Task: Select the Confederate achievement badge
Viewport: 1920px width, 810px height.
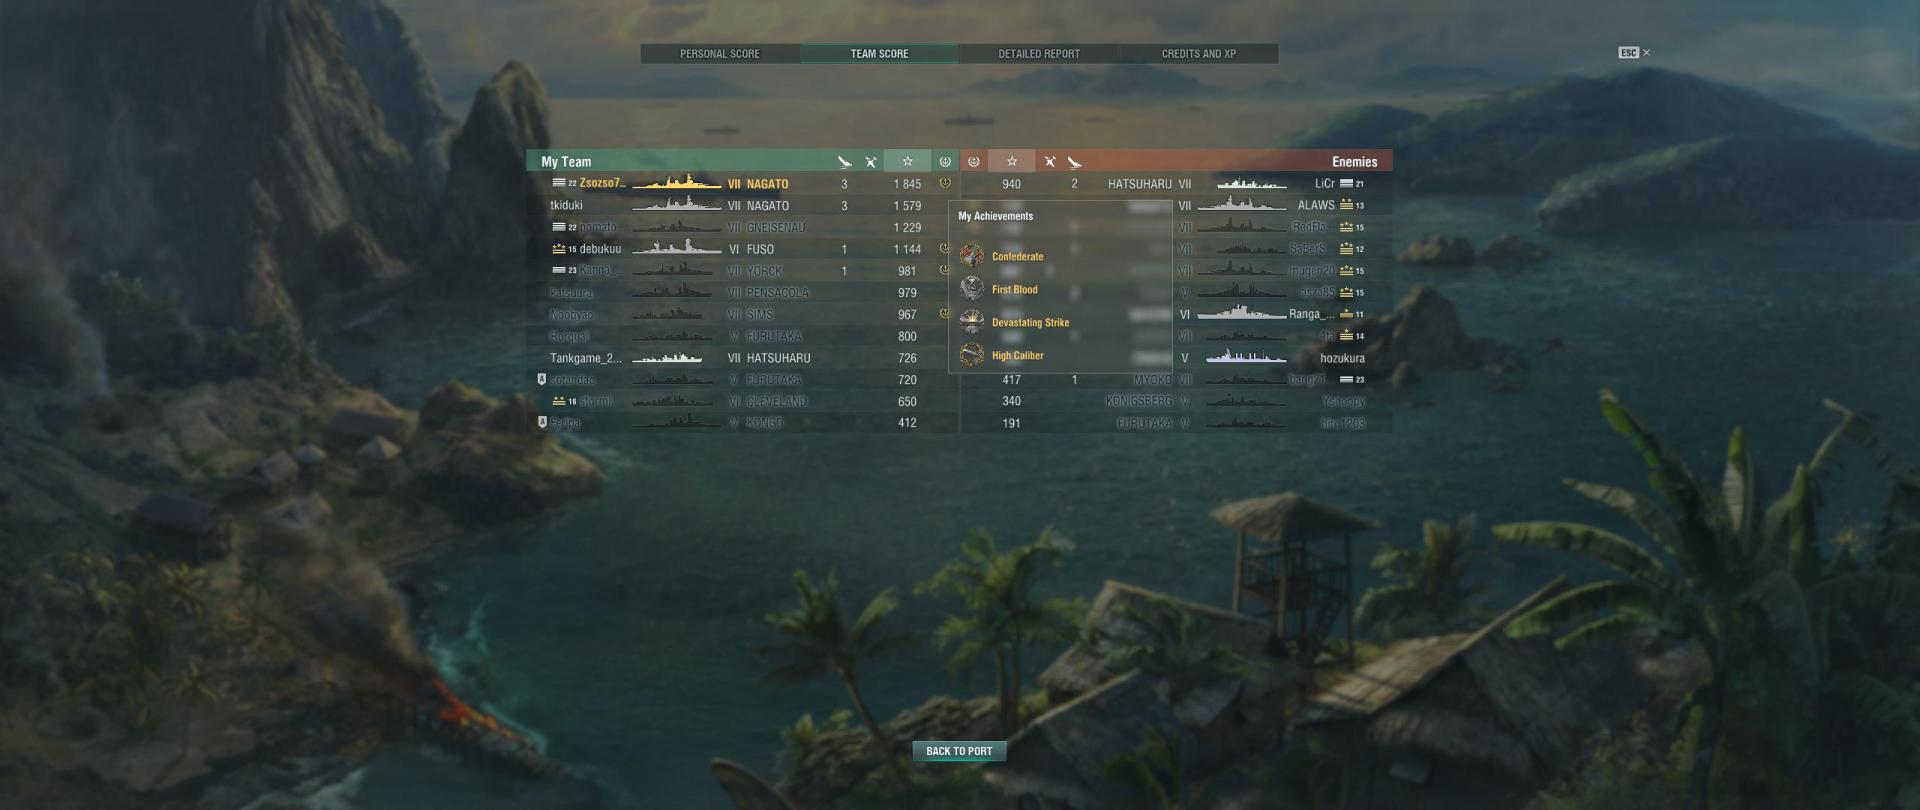Action: point(971,256)
